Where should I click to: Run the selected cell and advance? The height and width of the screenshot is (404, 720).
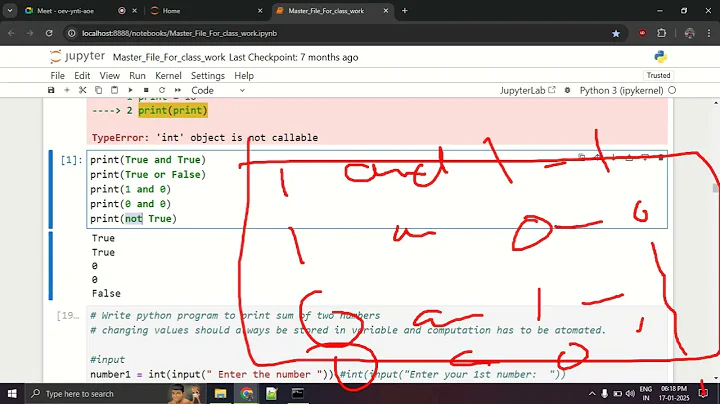130,90
